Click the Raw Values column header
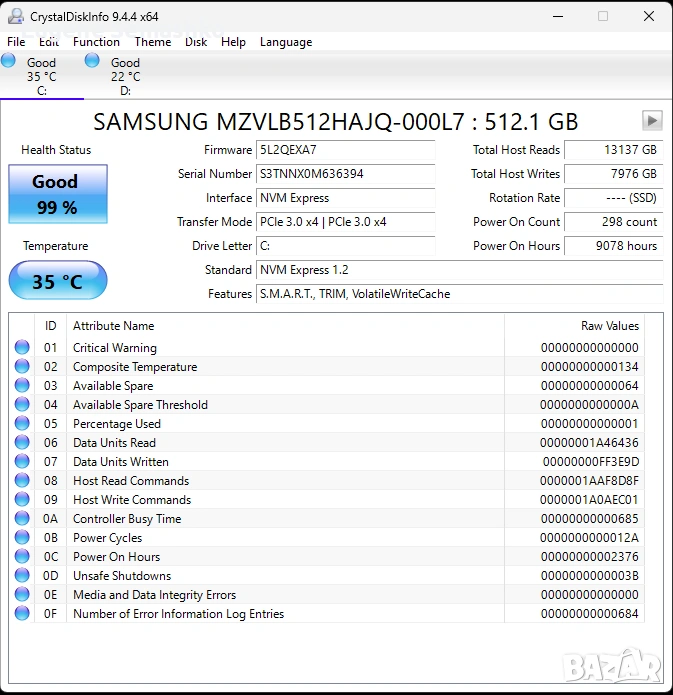The image size is (673, 695). (x=609, y=326)
